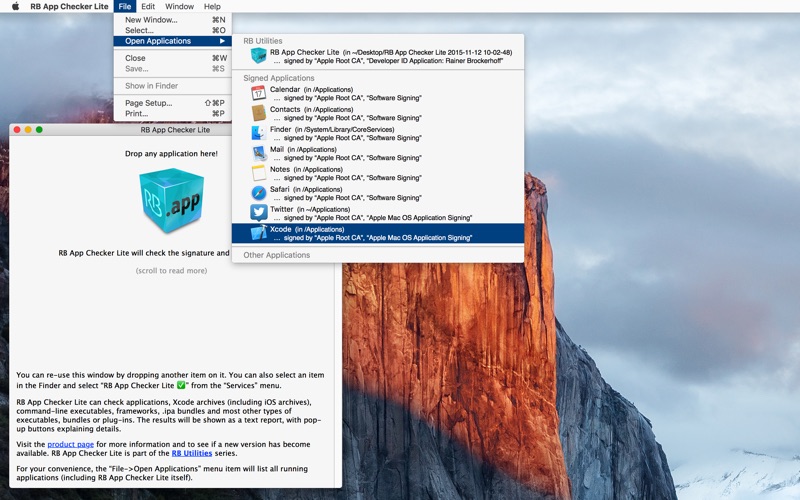Choose New Window… from File menu
Image resolution: width=800 pixels, height=500 pixels.
151,19
